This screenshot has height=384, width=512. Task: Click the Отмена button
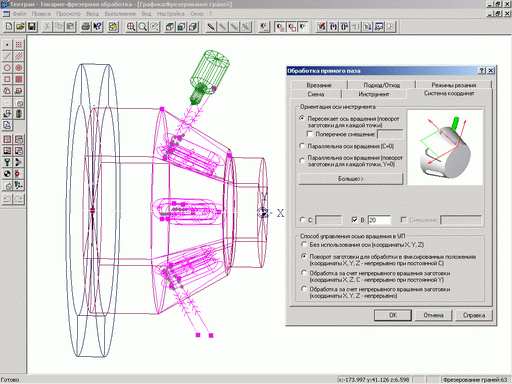[x=433, y=315]
